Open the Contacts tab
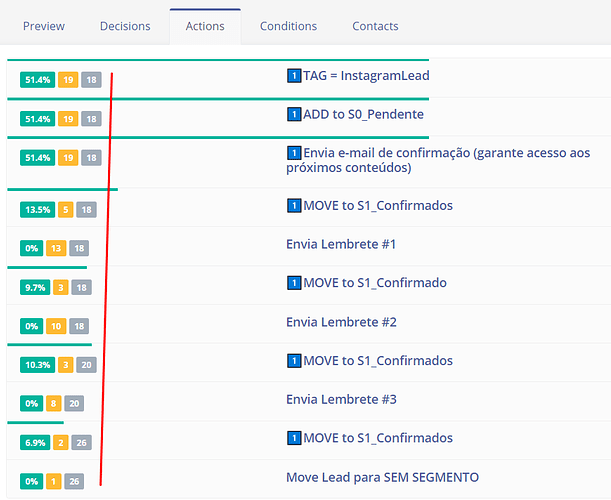The height and width of the screenshot is (500, 611). 375,26
